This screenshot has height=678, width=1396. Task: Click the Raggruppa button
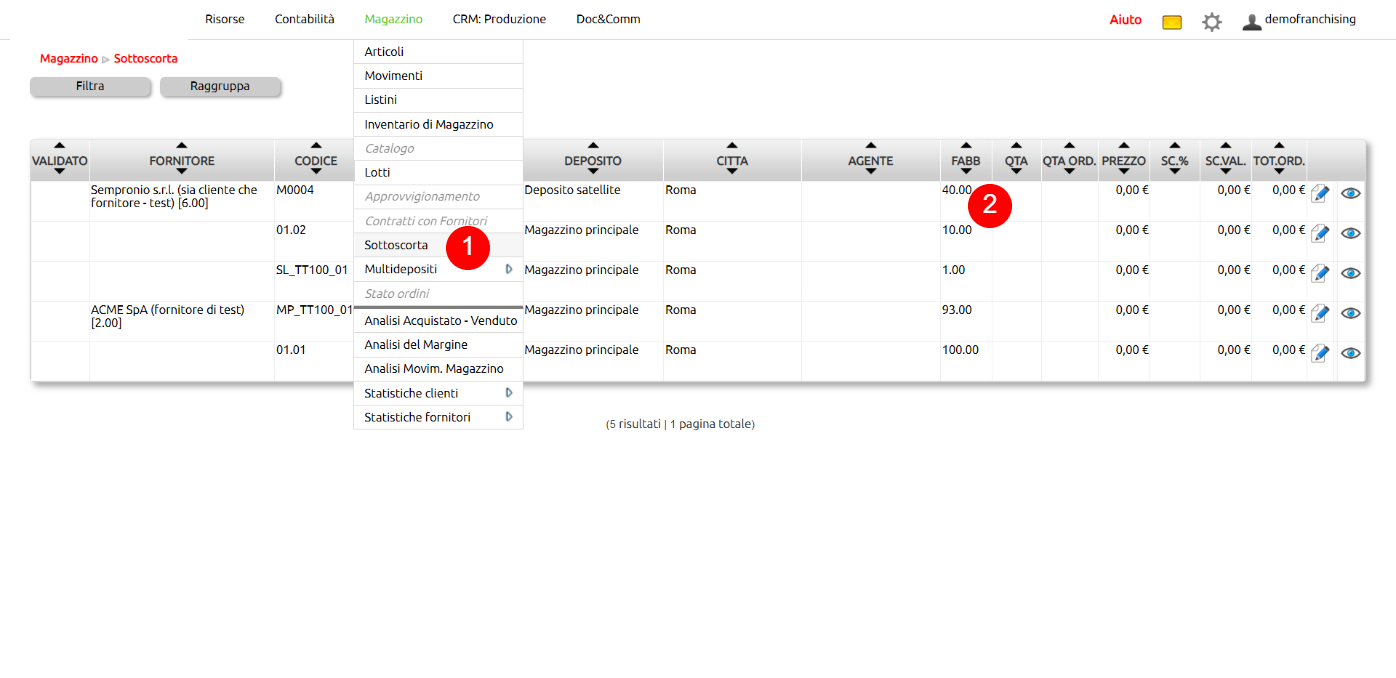[220, 87]
